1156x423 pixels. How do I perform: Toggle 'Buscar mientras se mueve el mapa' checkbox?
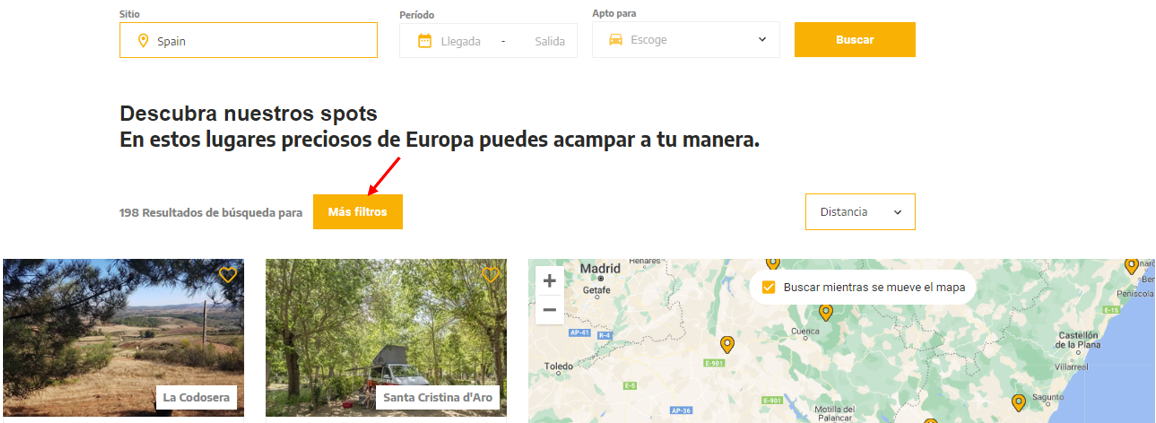tap(769, 287)
